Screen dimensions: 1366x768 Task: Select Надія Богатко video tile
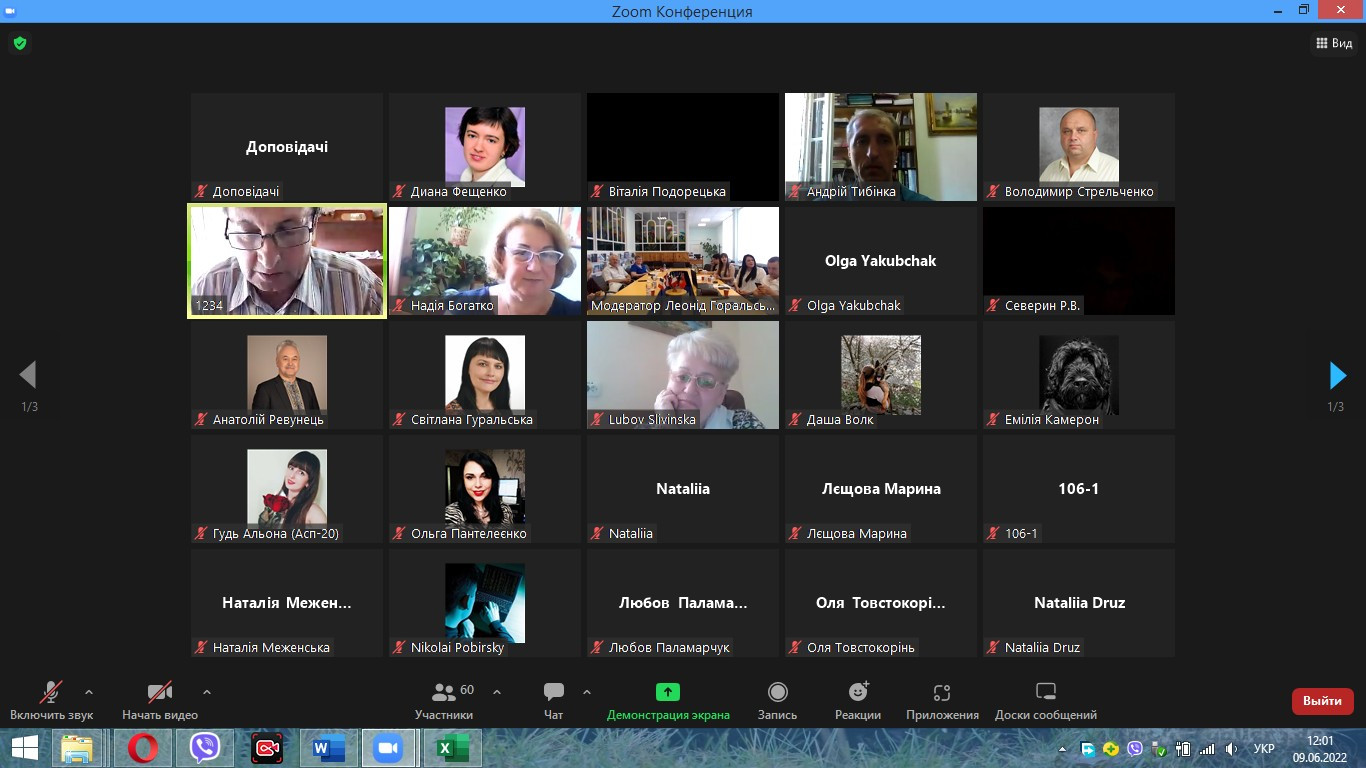484,261
